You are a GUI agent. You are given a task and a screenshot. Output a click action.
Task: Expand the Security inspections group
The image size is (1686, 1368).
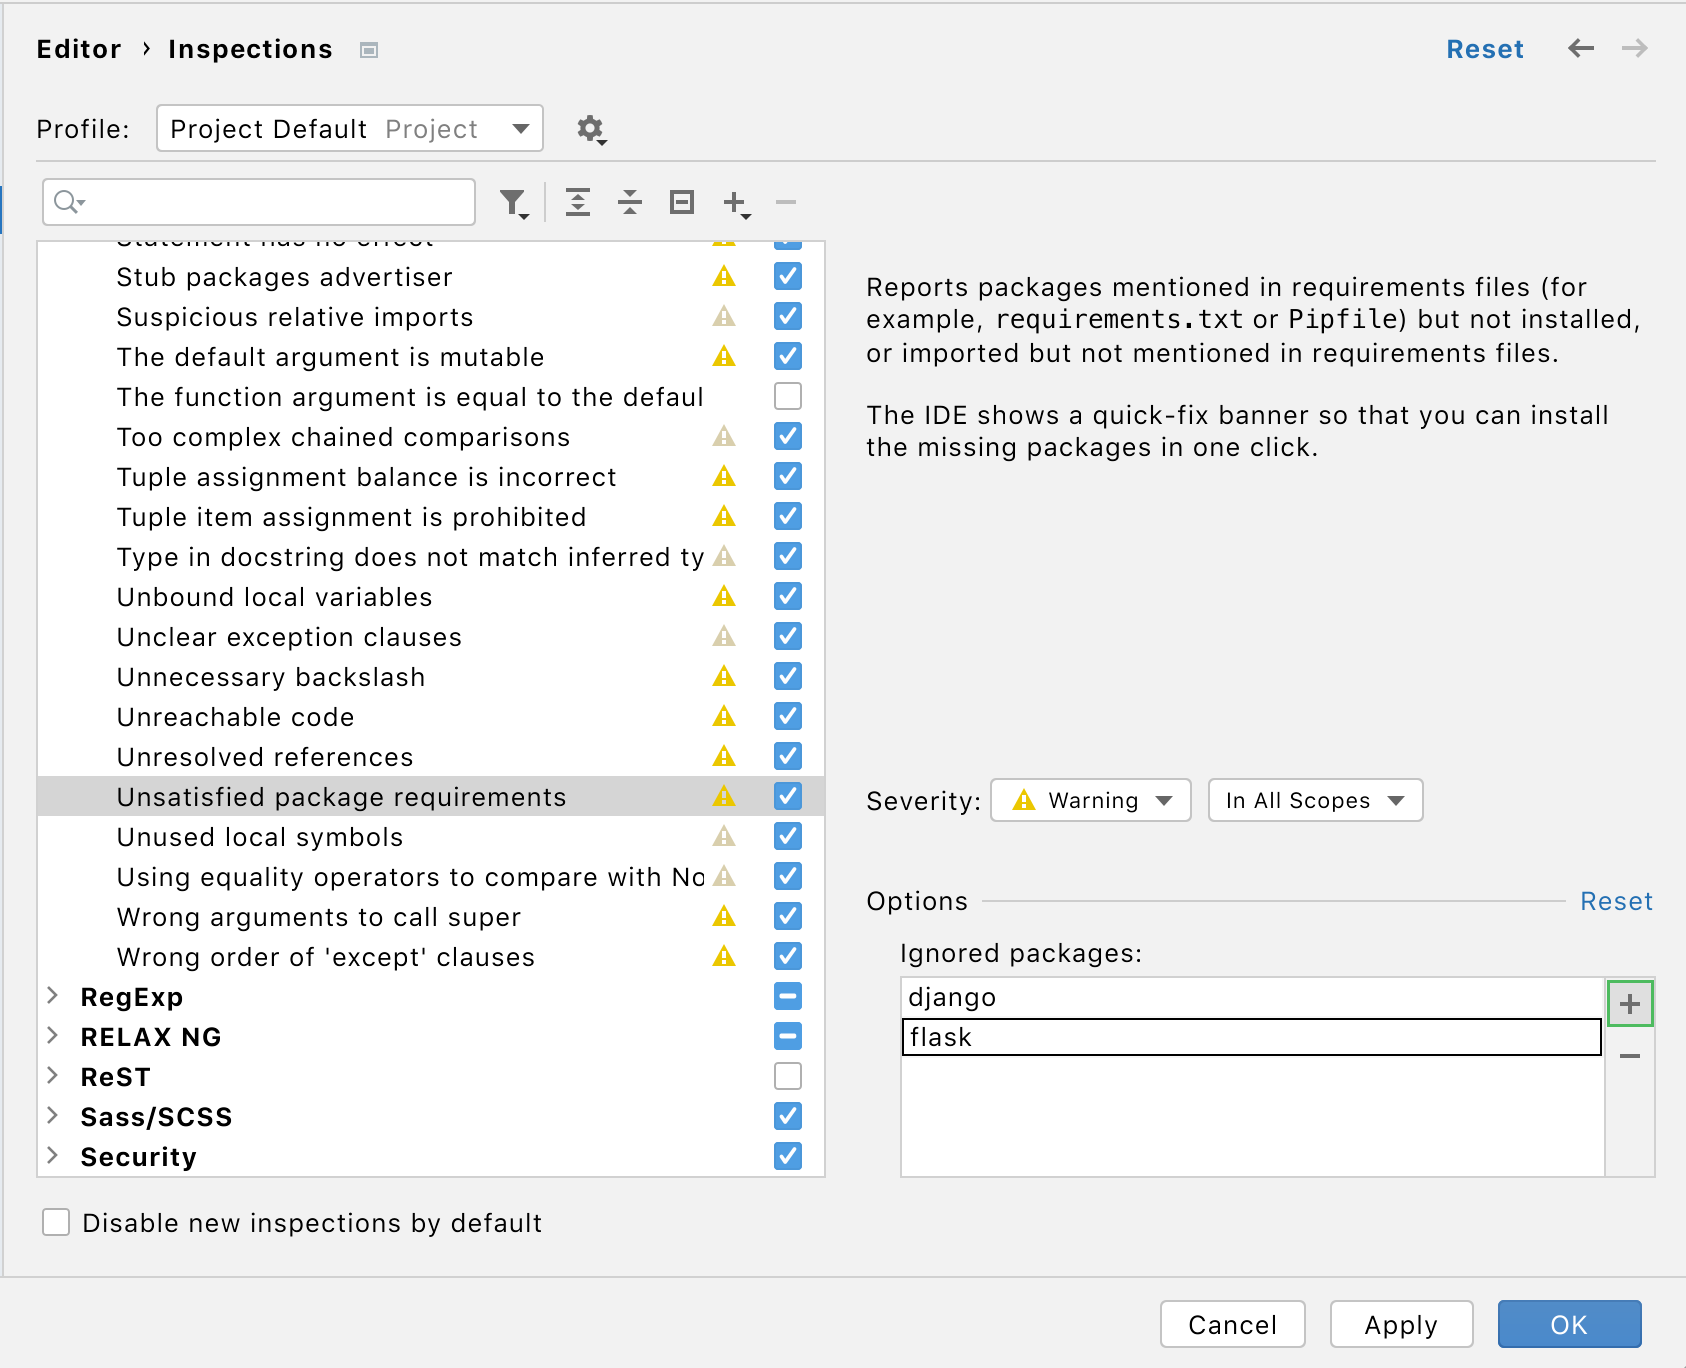click(52, 1156)
